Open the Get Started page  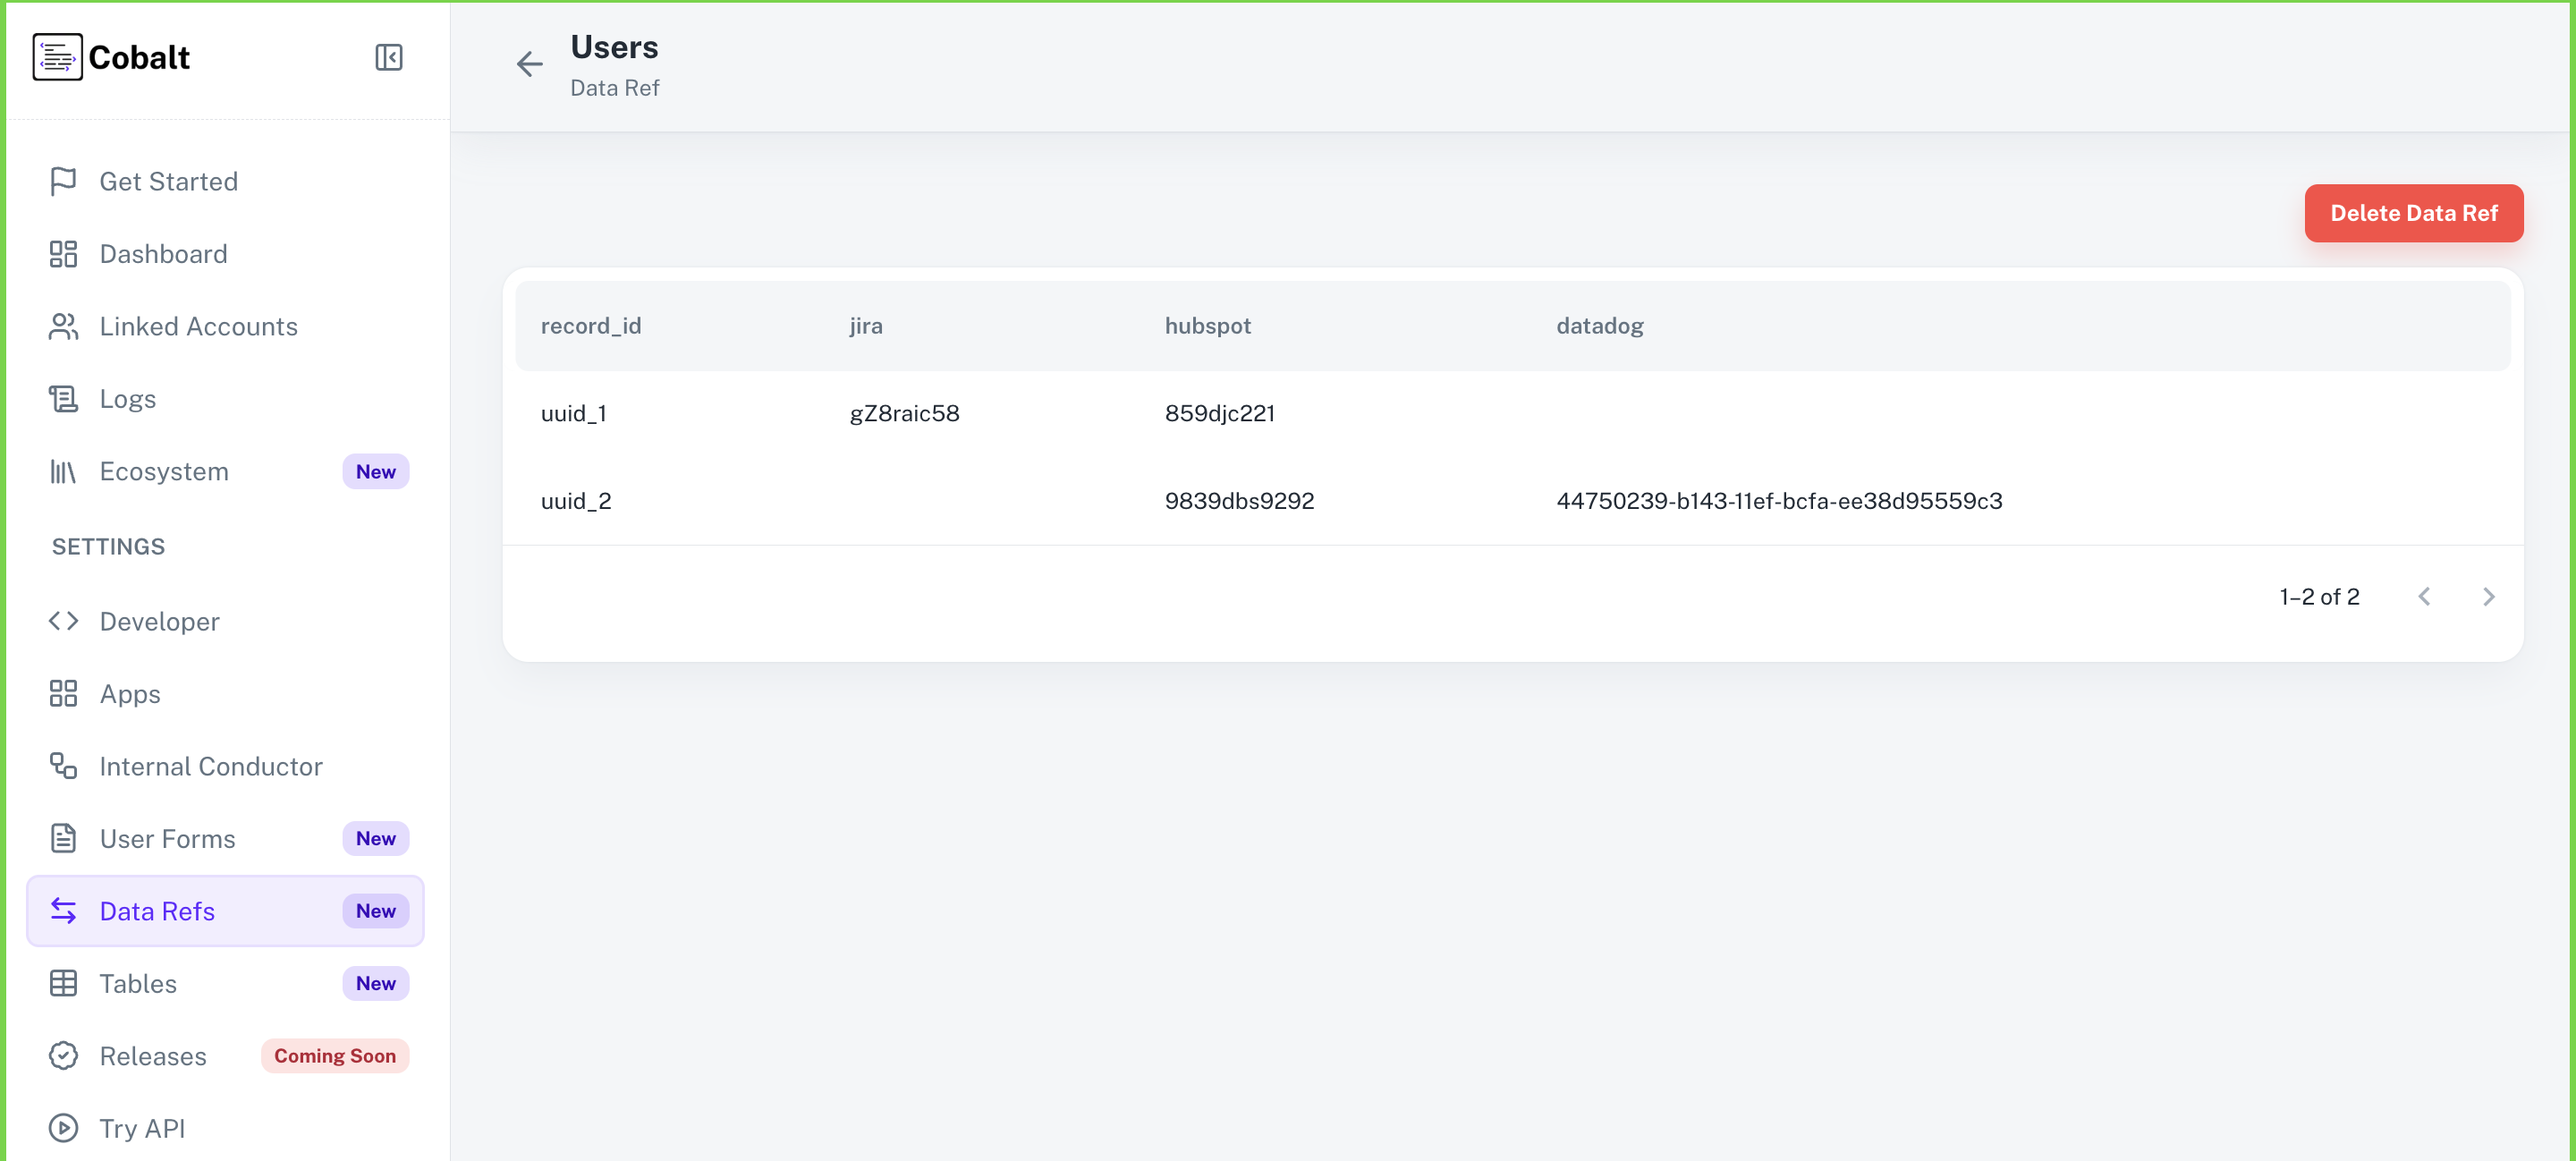coord(168,181)
